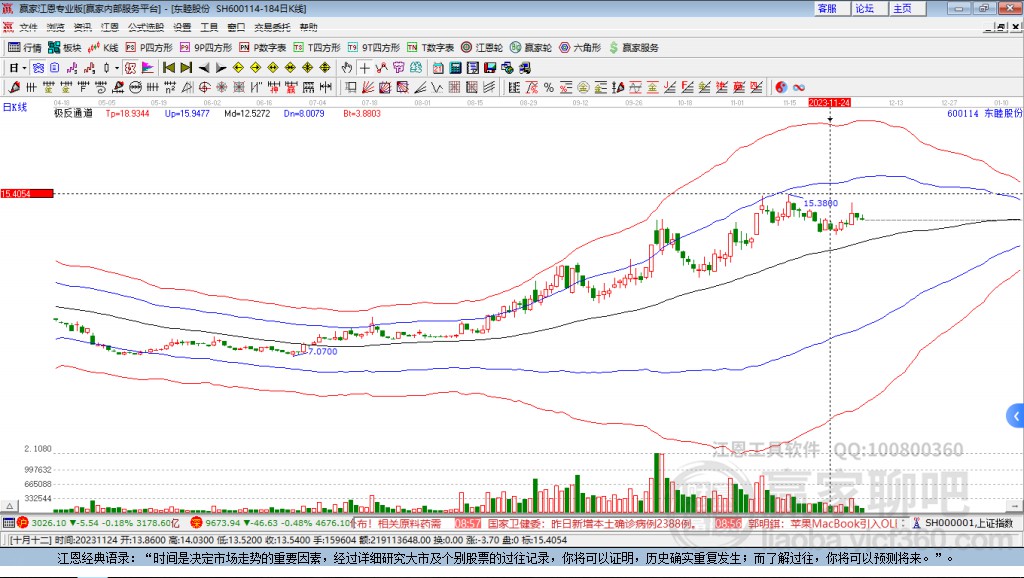Screen dimensions: 1024x578
Task: Click the floppy disk save icon
Action: click(x=490, y=68)
